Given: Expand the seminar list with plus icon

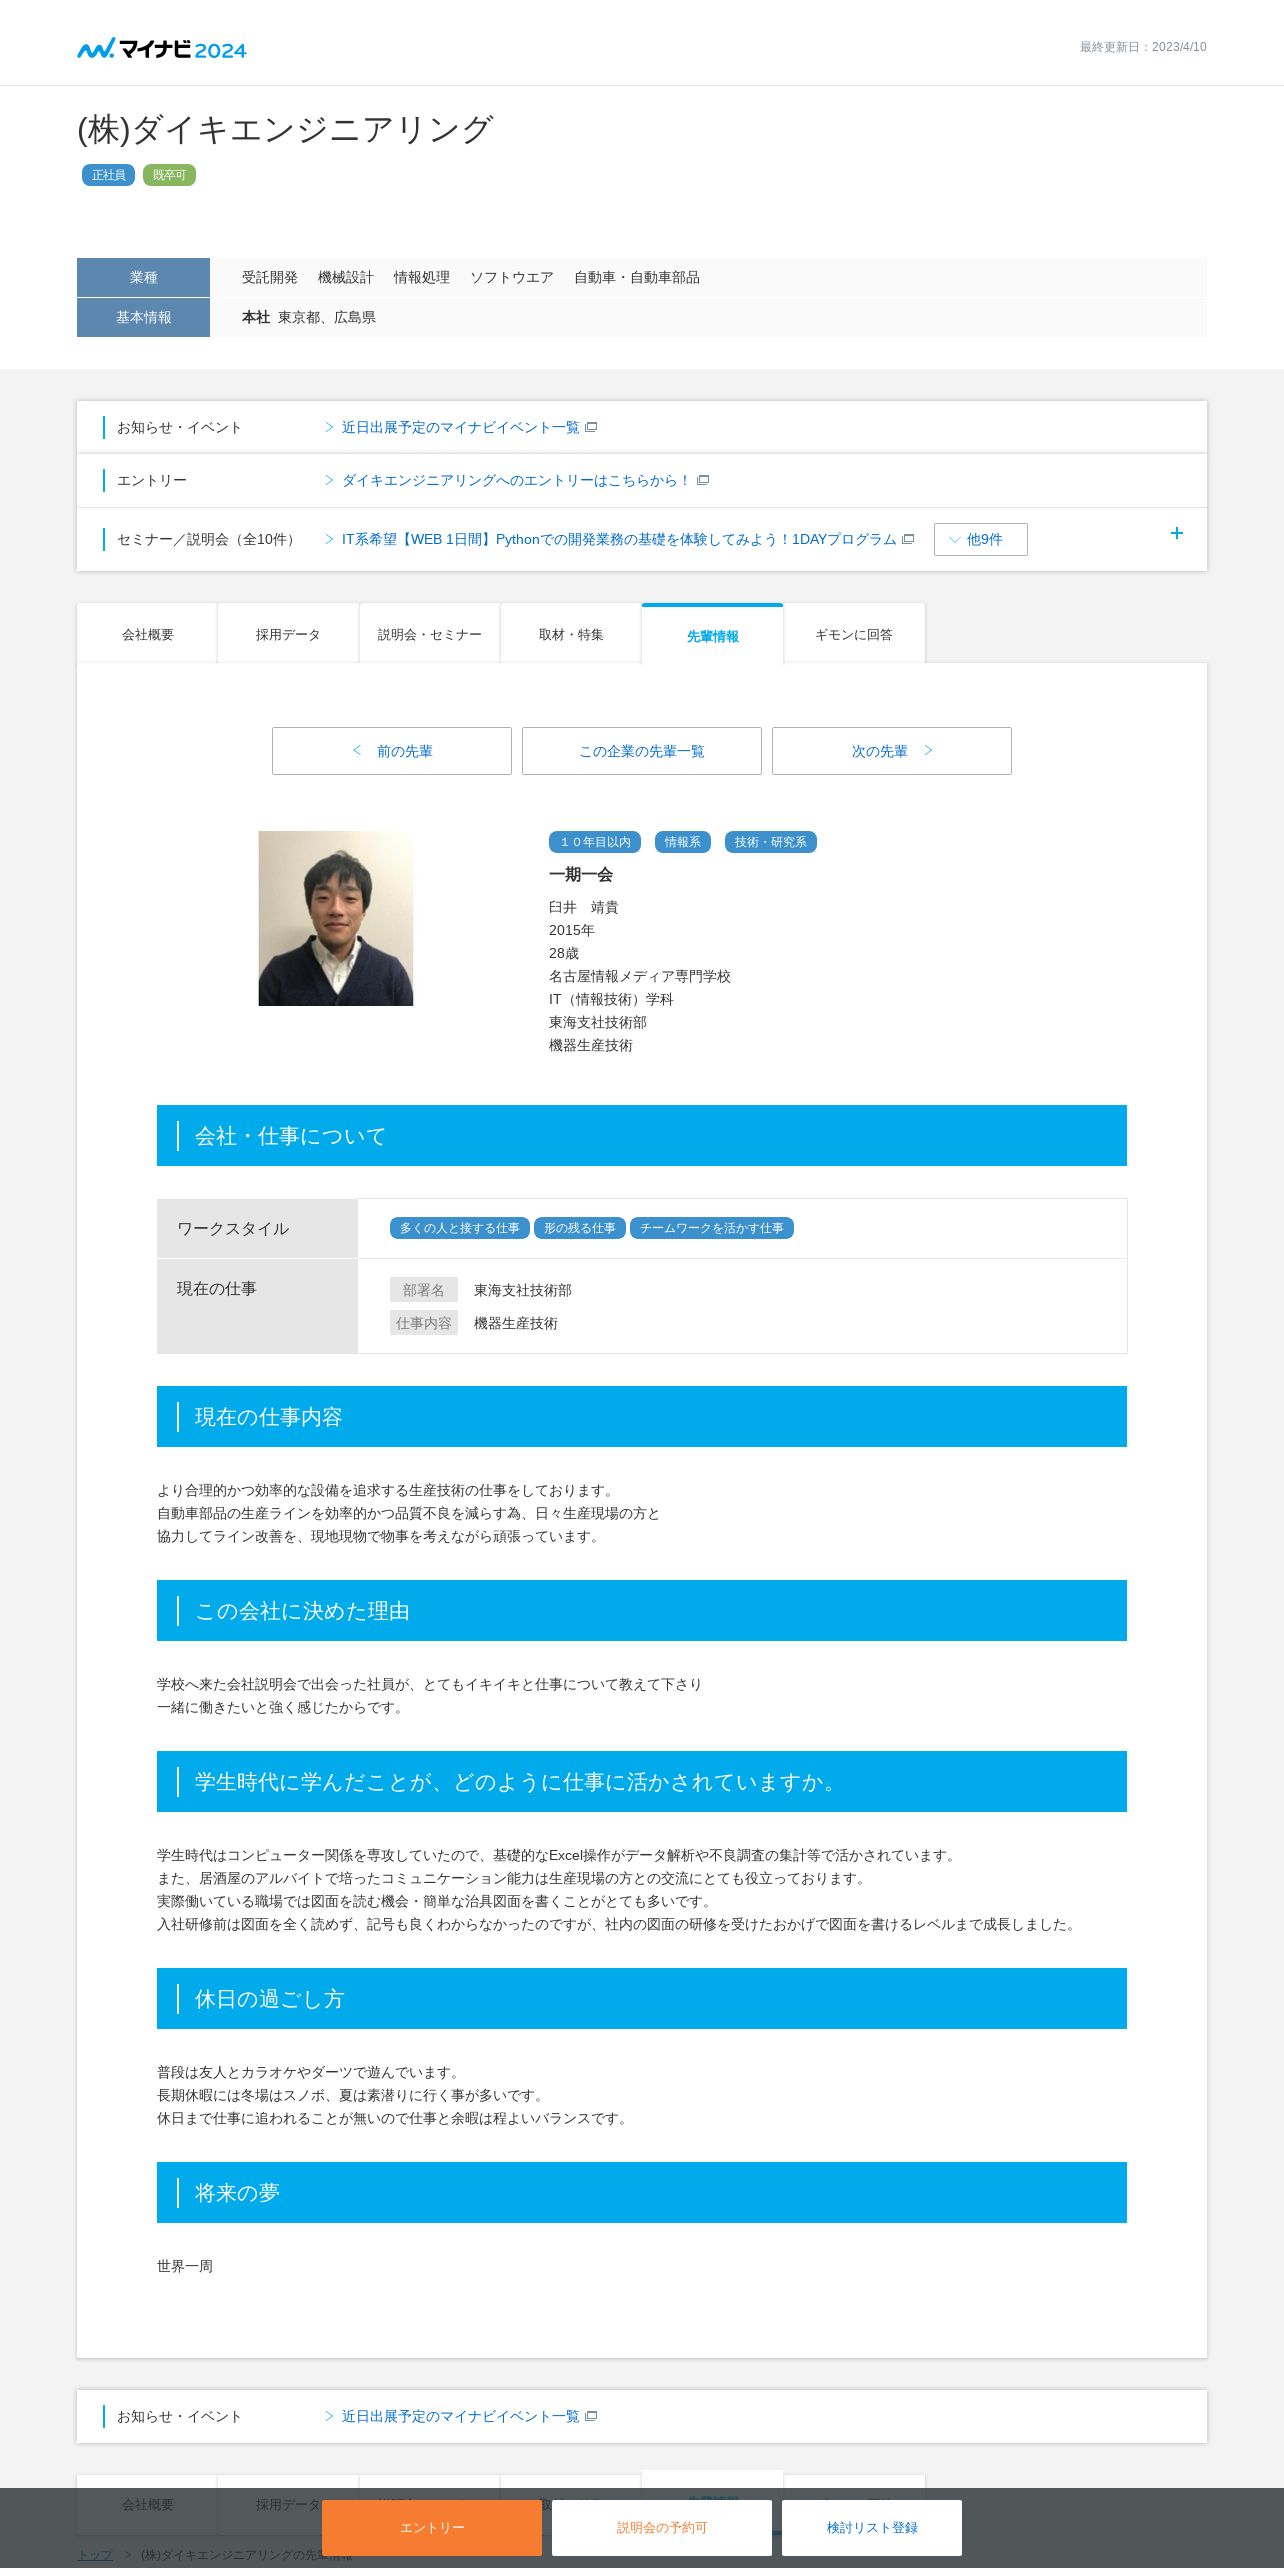Looking at the screenshot, I should pos(1177,533).
